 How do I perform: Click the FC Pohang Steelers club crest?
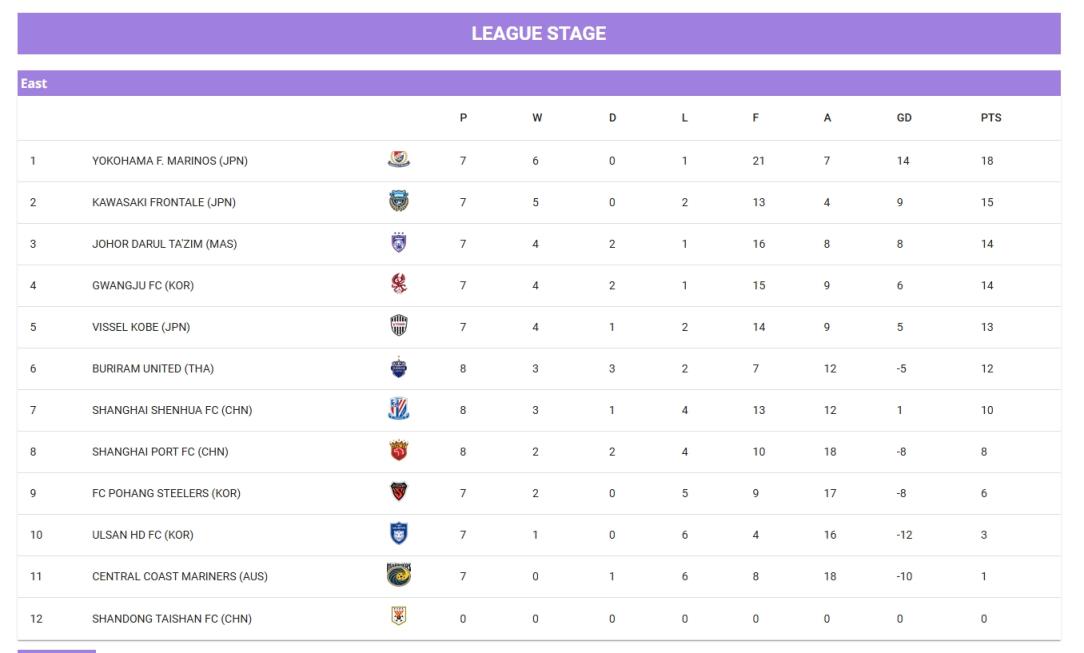pyautogui.click(x=398, y=492)
